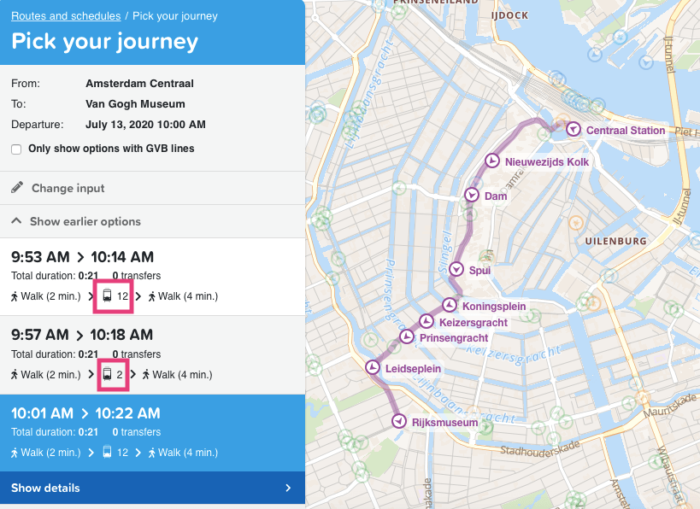Click the Nieuwezijds Kolk stop marker
Viewport: 700px width, 509px height.
tap(492, 161)
